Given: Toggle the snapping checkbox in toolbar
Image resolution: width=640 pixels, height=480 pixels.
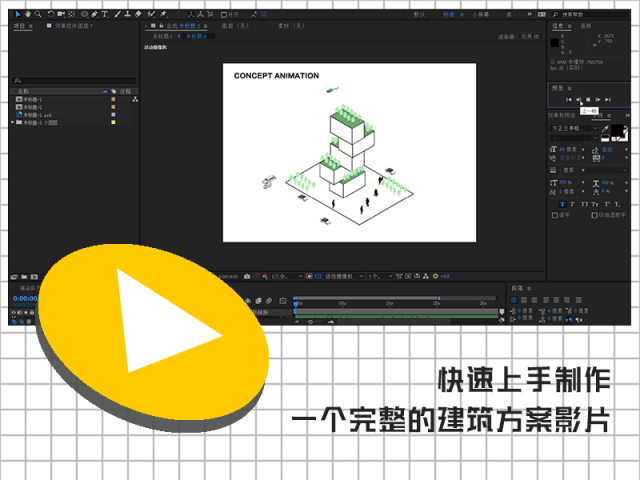Looking at the screenshot, I should [x=224, y=15].
